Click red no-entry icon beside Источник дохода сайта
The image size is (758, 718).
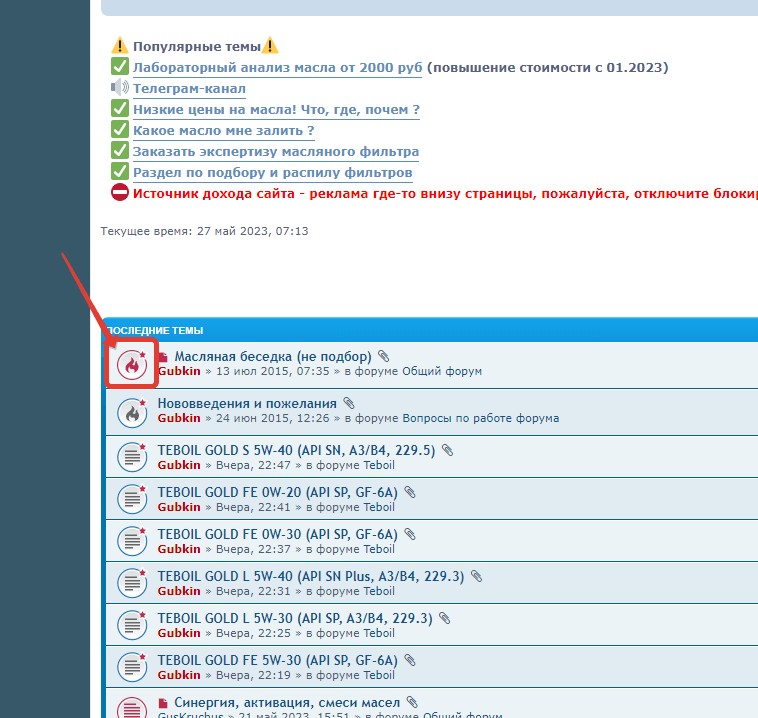click(120, 192)
